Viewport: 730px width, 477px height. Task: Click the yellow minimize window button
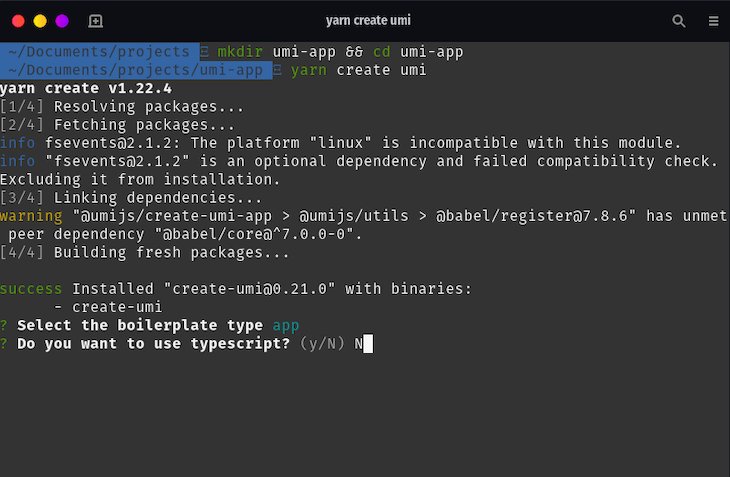tap(40, 21)
